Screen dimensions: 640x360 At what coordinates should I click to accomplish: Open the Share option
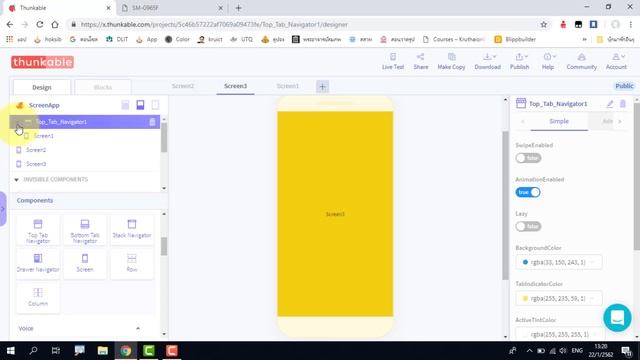coord(421,61)
